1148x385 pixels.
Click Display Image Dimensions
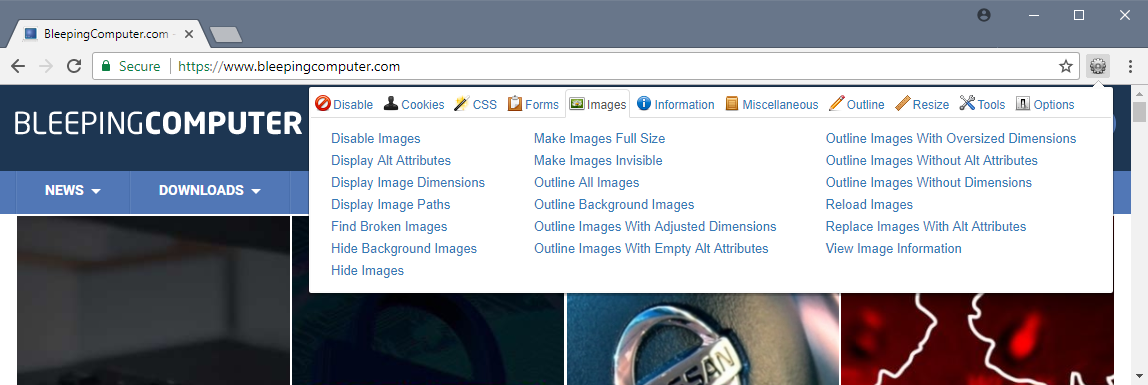[x=408, y=182]
